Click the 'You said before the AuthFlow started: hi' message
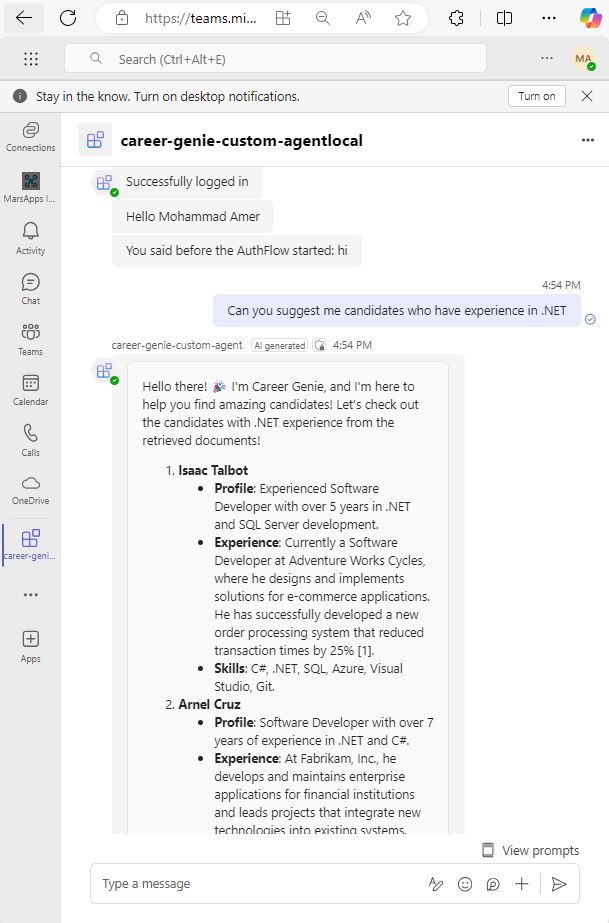 pos(237,251)
